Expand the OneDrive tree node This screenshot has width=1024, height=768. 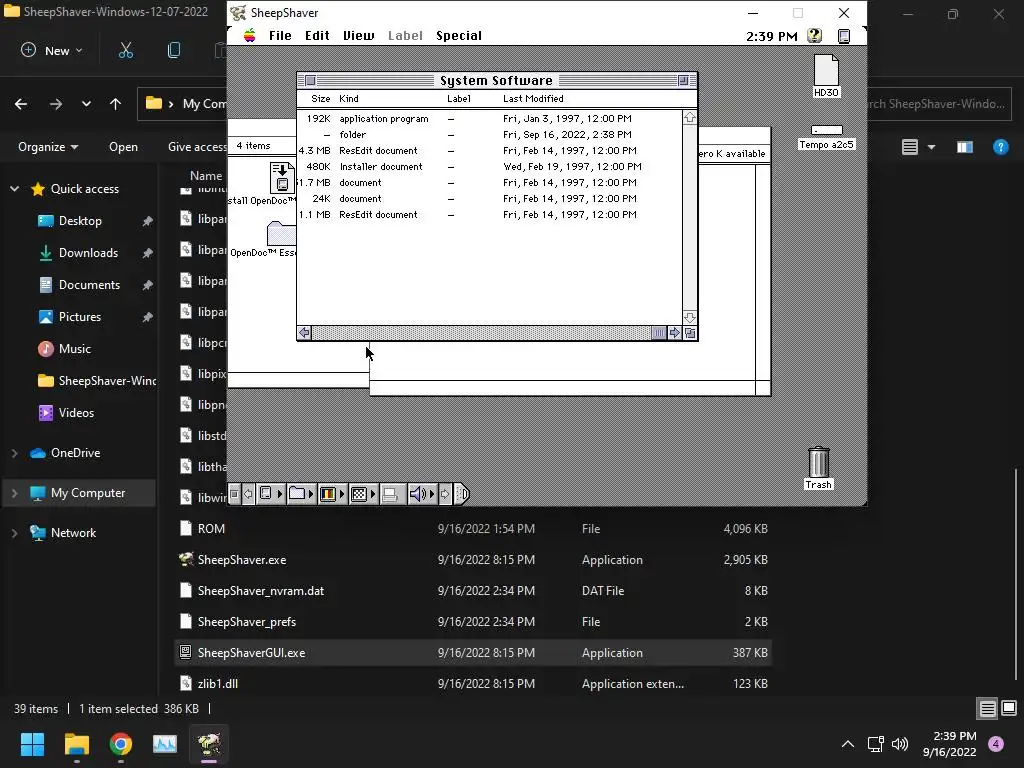14,453
